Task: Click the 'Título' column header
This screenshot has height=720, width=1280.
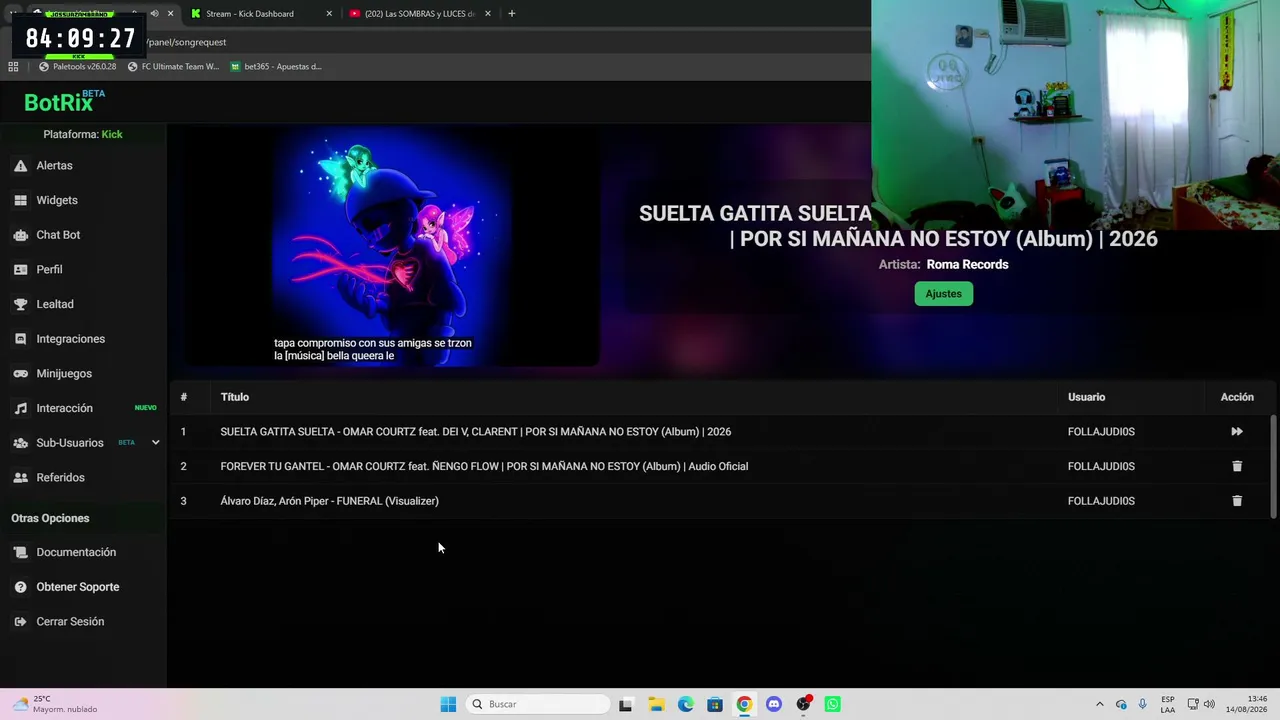Action: [x=235, y=397]
